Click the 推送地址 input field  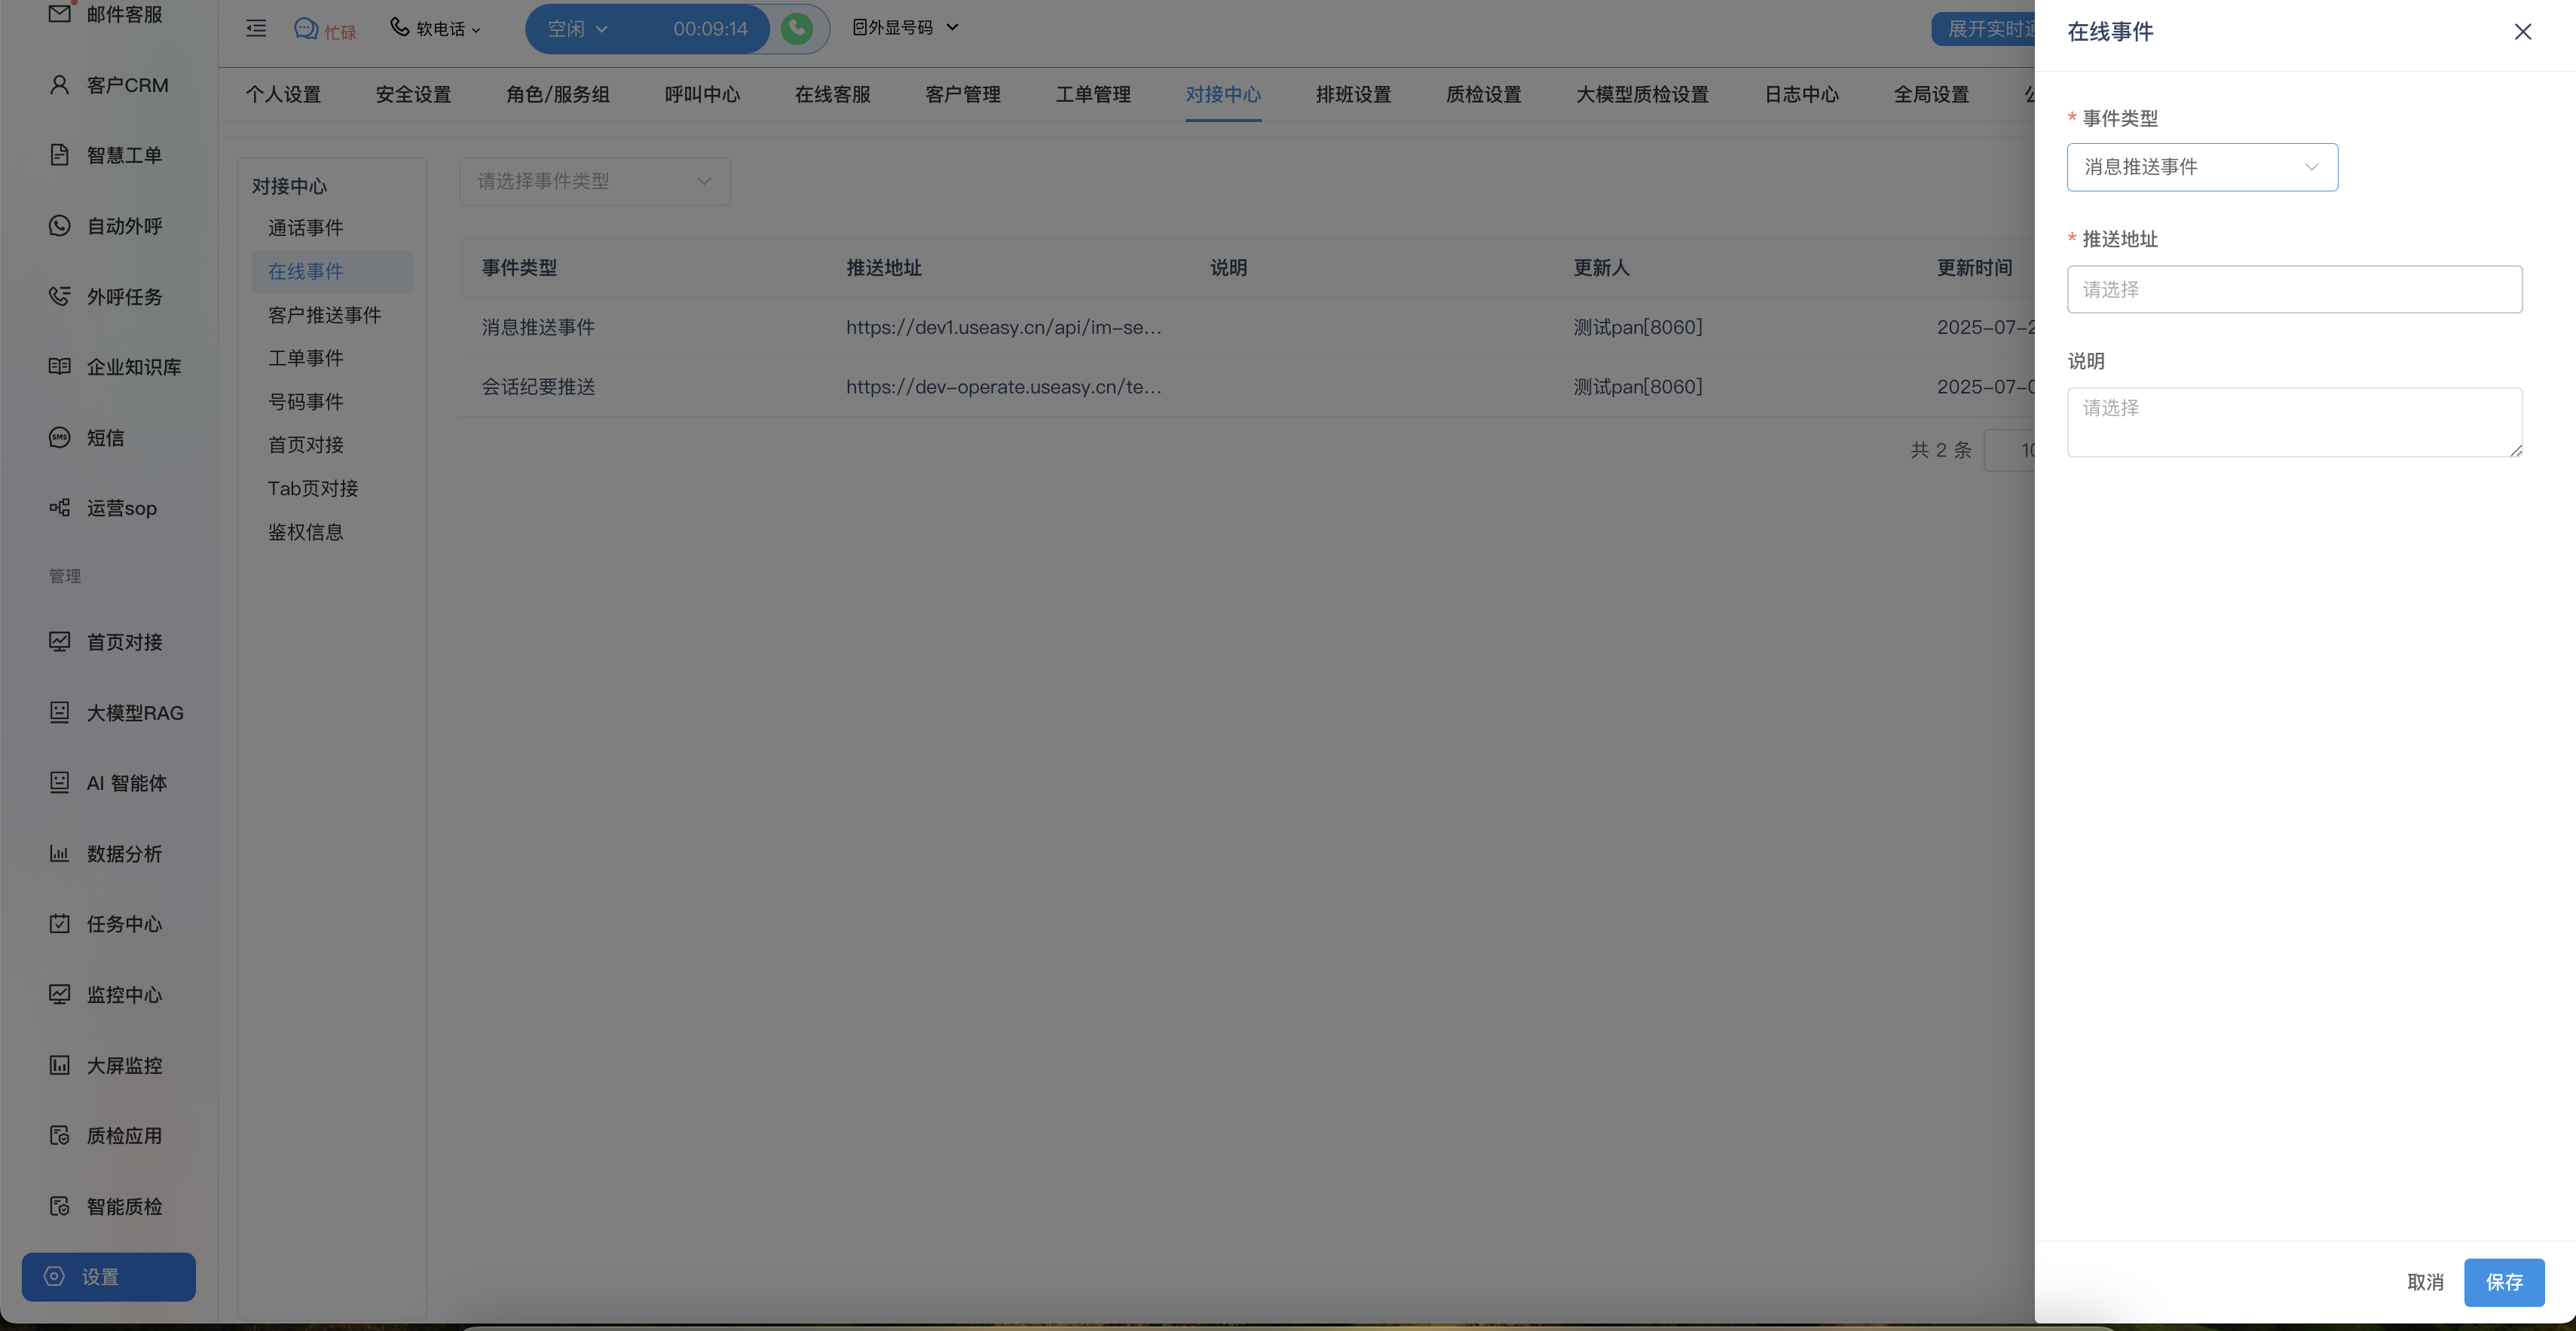click(2294, 289)
